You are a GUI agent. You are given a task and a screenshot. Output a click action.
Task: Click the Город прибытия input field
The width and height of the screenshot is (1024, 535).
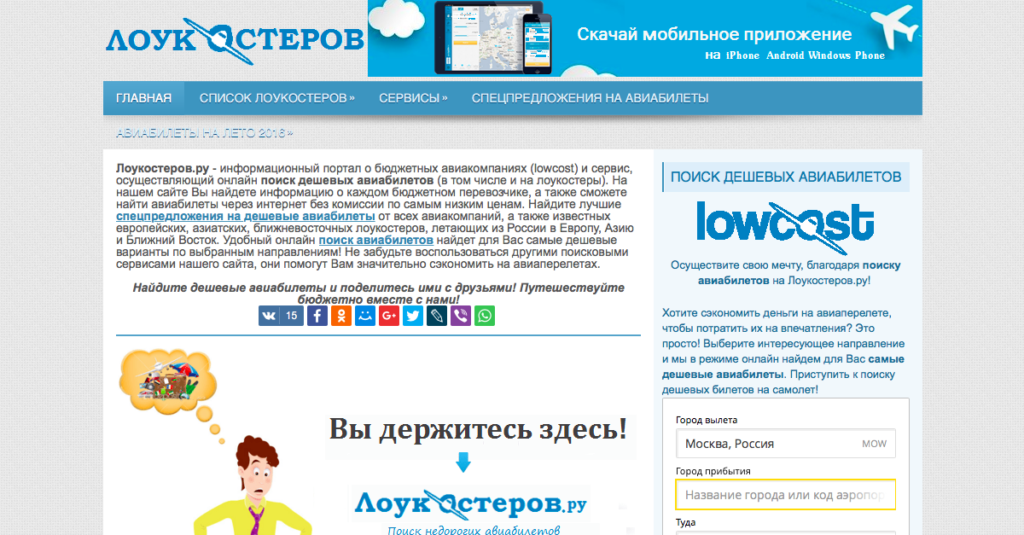[786, 494]
